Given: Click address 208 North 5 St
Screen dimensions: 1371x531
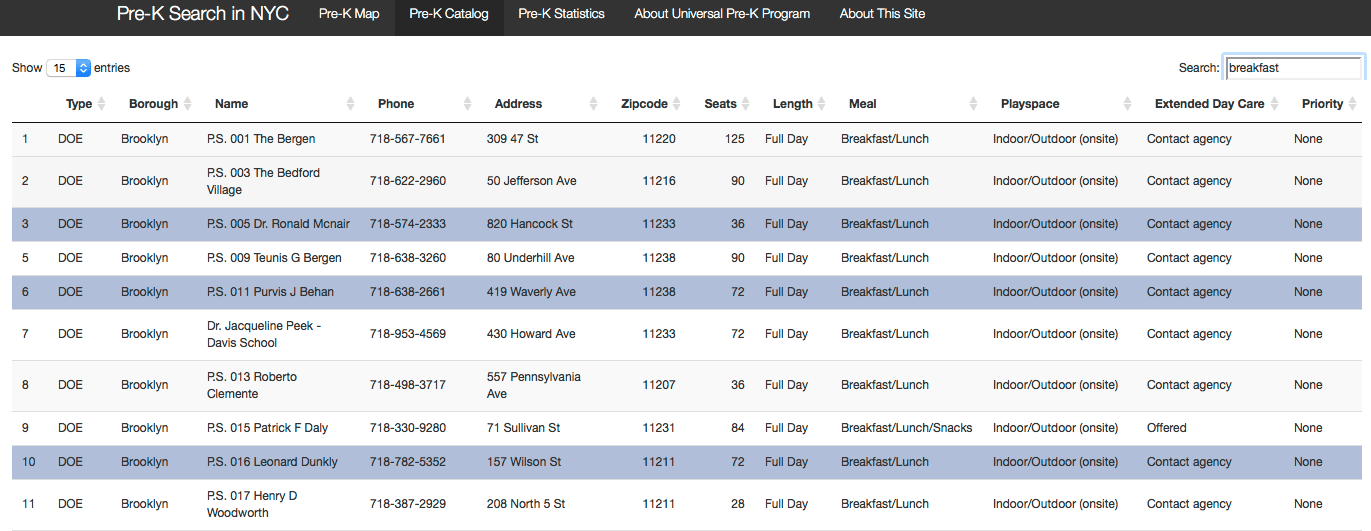Looking at the screenshot, I should click(x=526, y=504).
